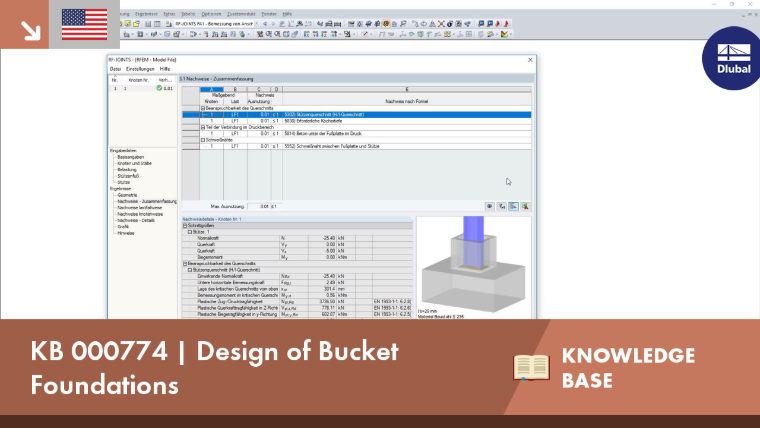Select the Erforderliche Köchertiefe result row
The image size is (760, 428).
pyautogui.click(x=356, y=121)
